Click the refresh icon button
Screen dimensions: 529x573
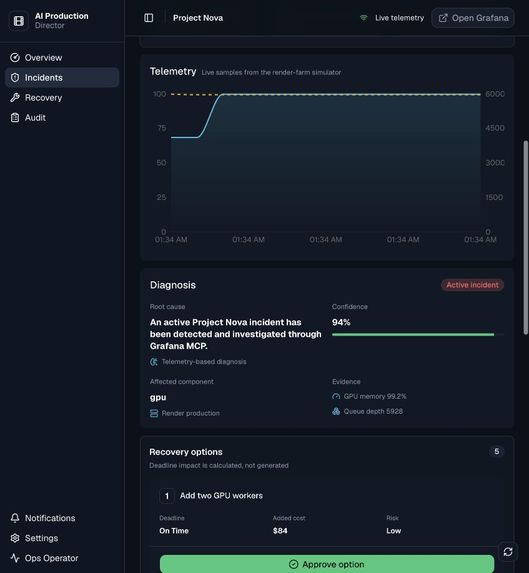tap(508, 552)
